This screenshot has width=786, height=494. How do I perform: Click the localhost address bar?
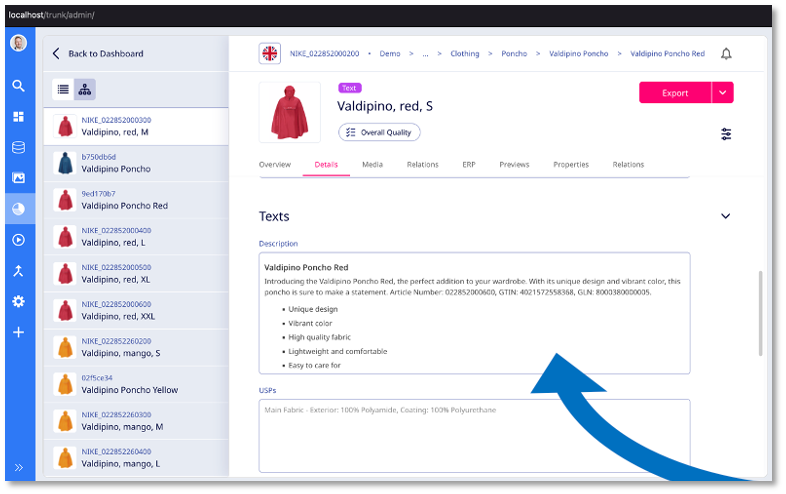click(x=52, y=15)
